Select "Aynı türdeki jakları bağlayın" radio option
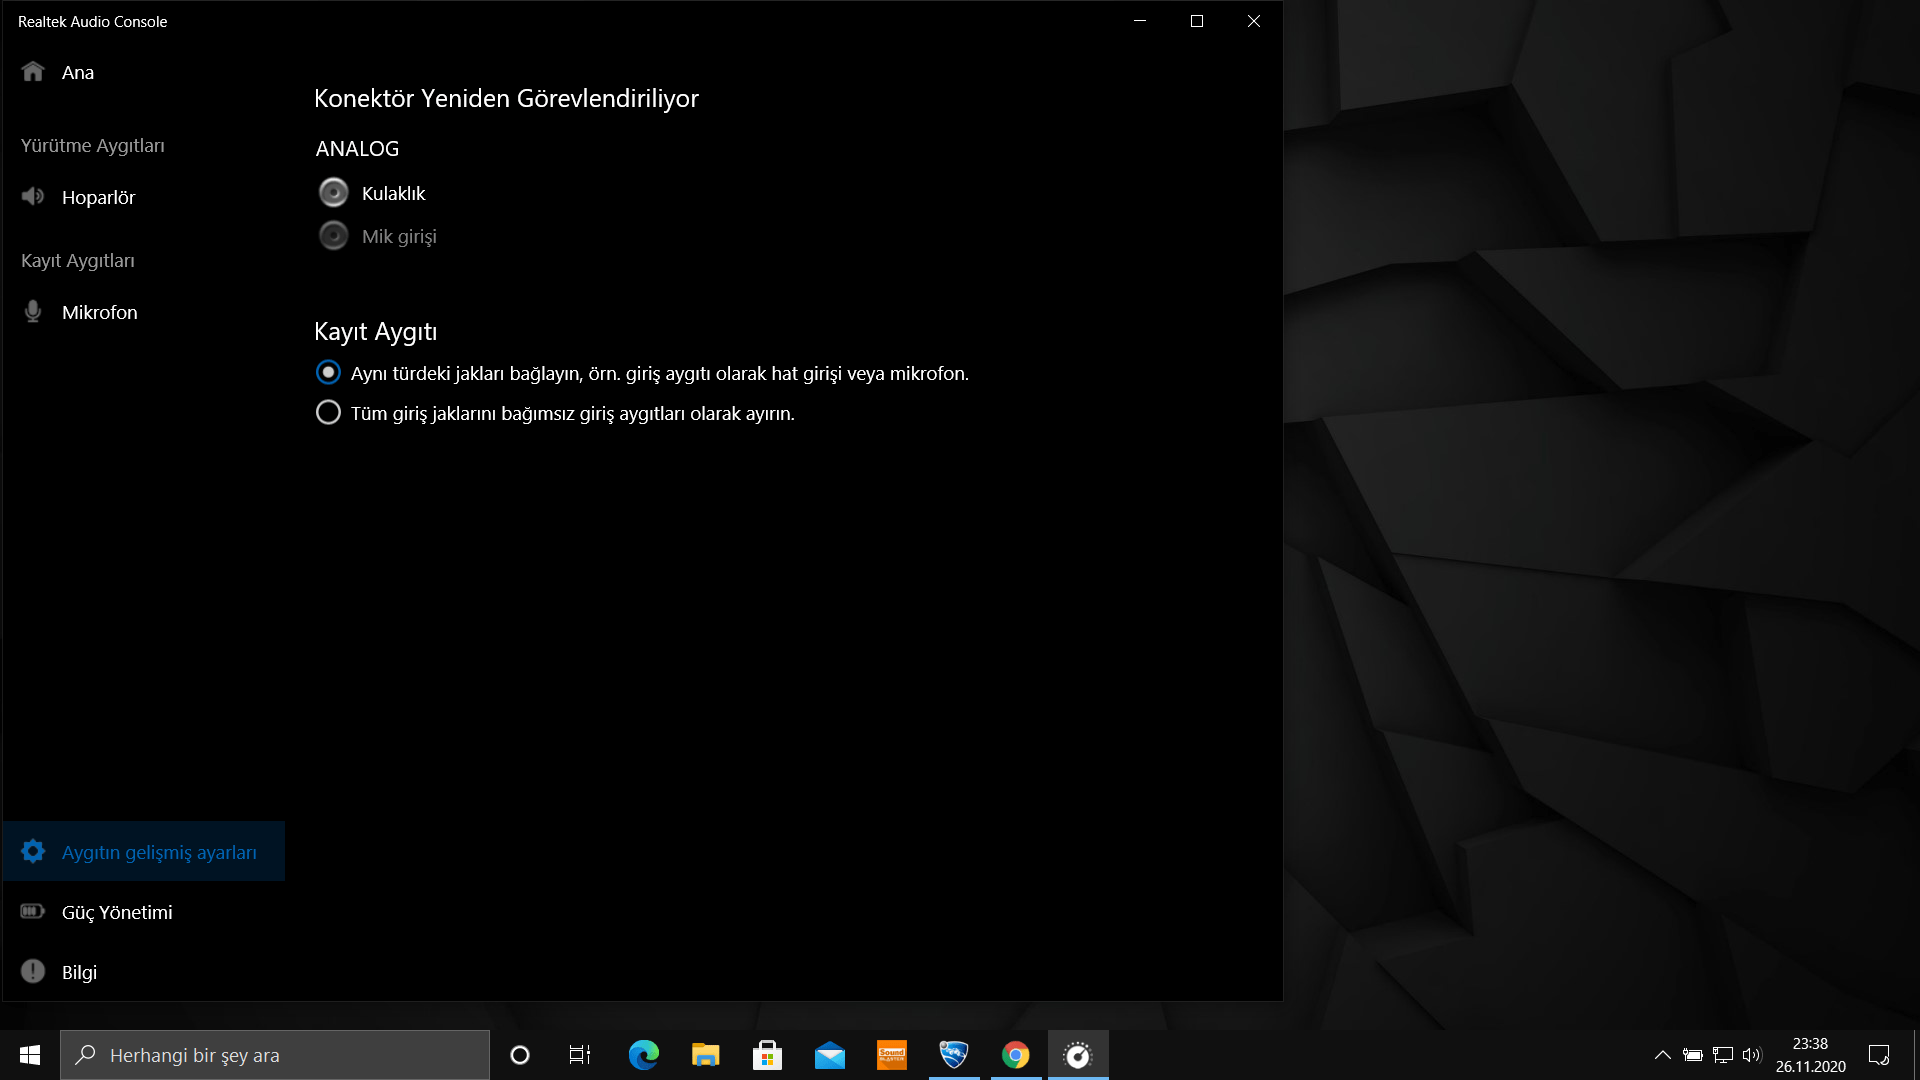The image size is (1920, 1080). (x=328, y=373)
